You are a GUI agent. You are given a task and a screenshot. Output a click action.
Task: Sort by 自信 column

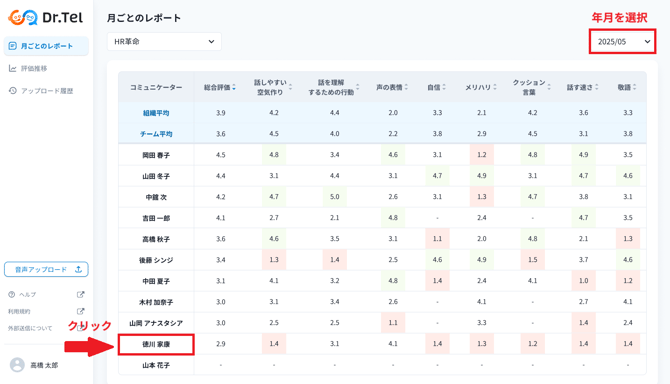pyautogui.click(x=444, y=87)
